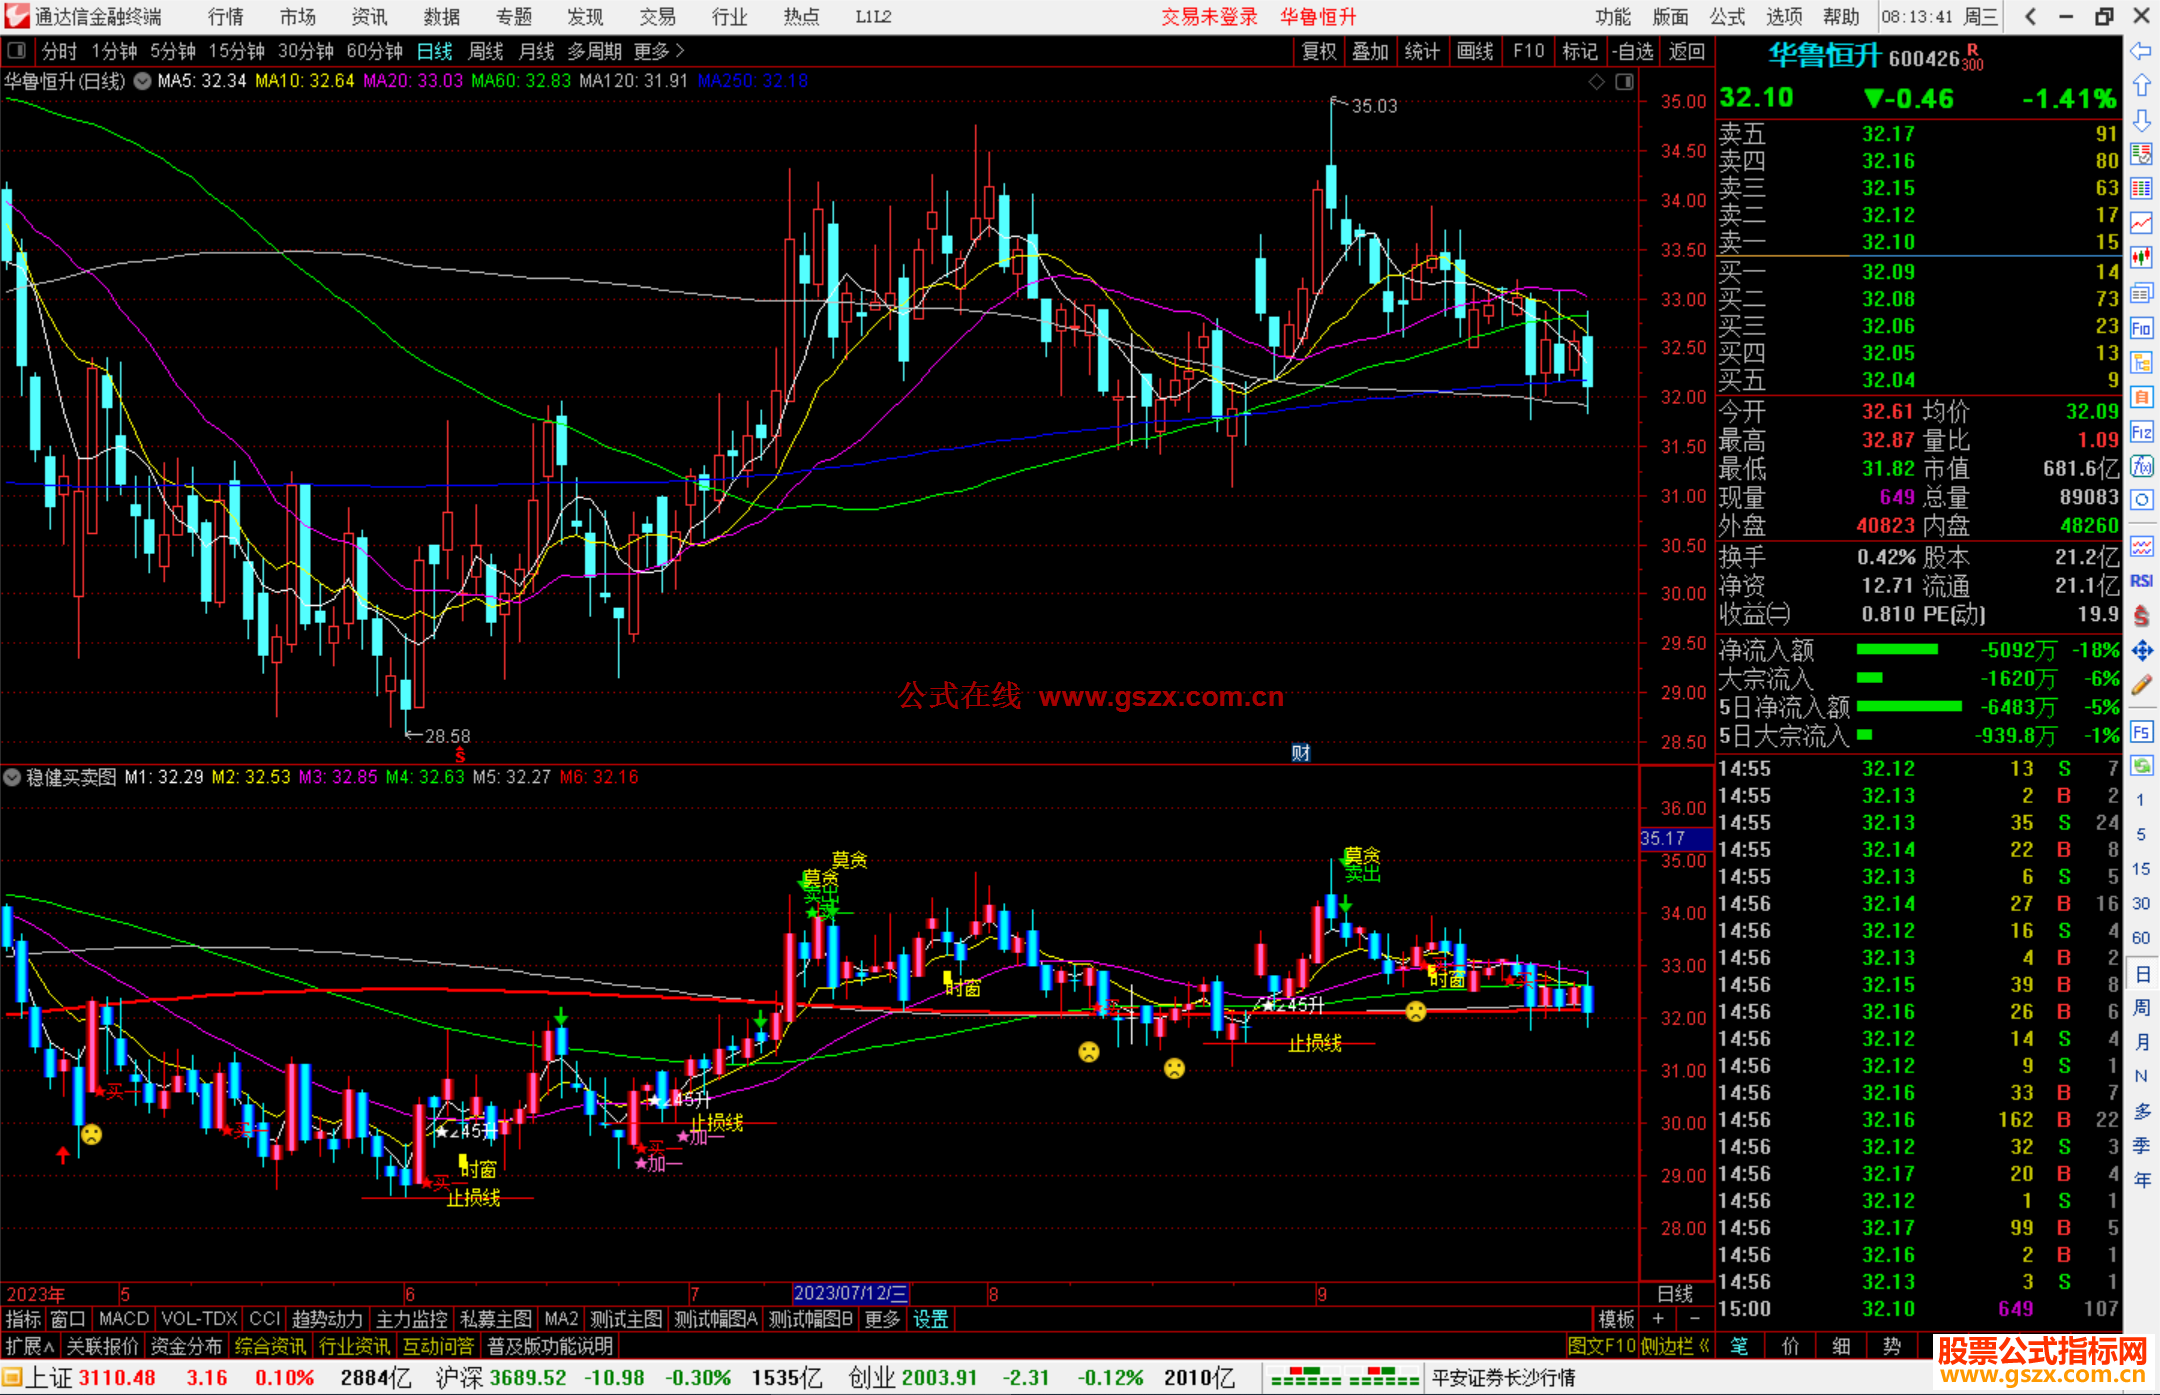2160x1395 pixels.
Task: Click the red S sidebar icon
Action: 2141,616
